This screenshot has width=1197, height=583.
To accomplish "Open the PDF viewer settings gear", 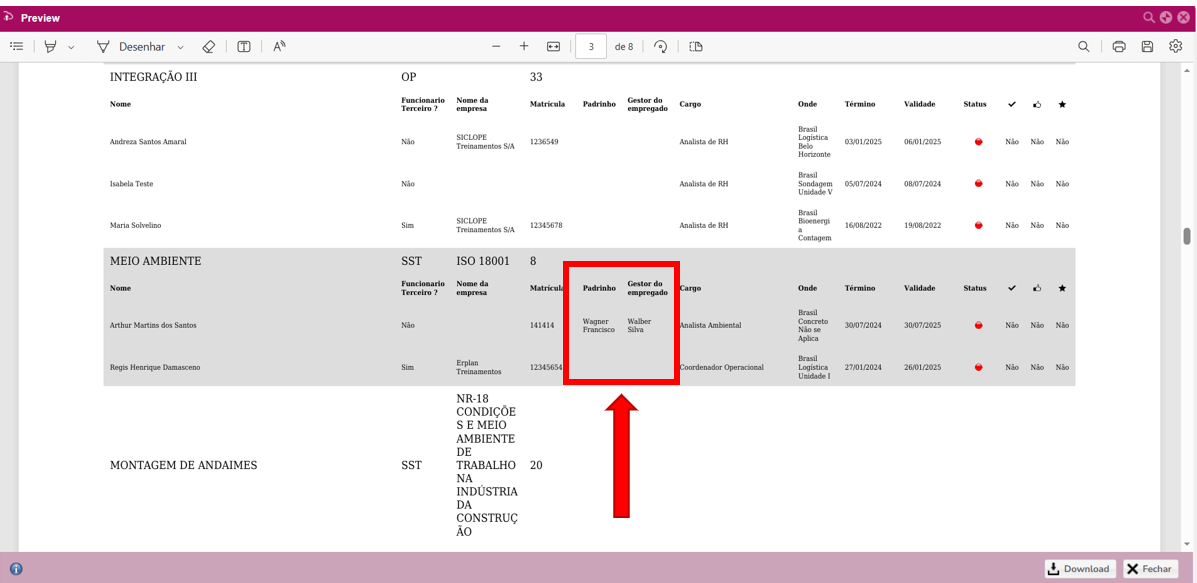I will (1176, 47).
